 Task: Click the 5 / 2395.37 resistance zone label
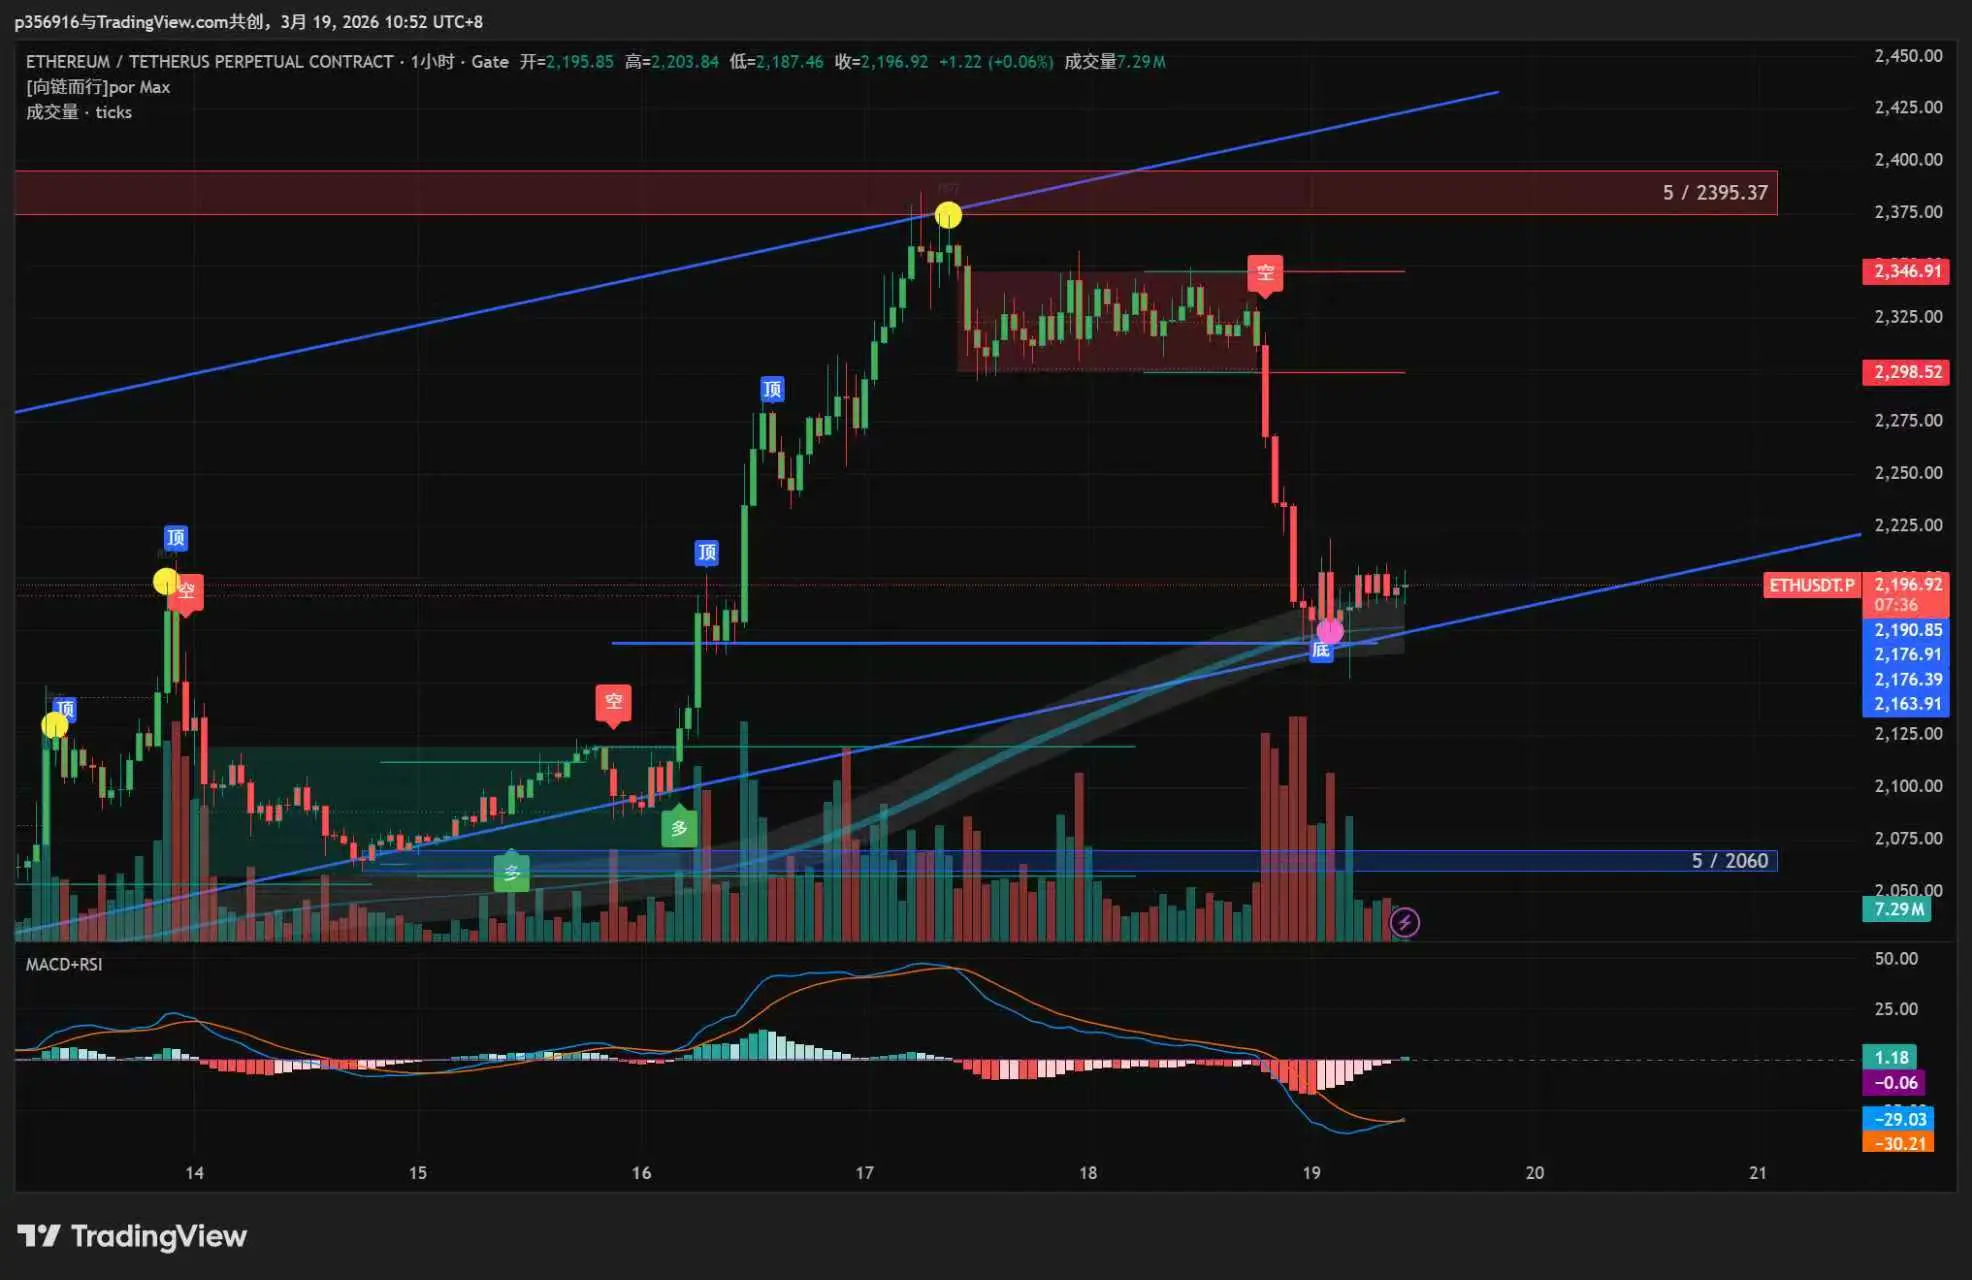click(x=1714, y=192)
